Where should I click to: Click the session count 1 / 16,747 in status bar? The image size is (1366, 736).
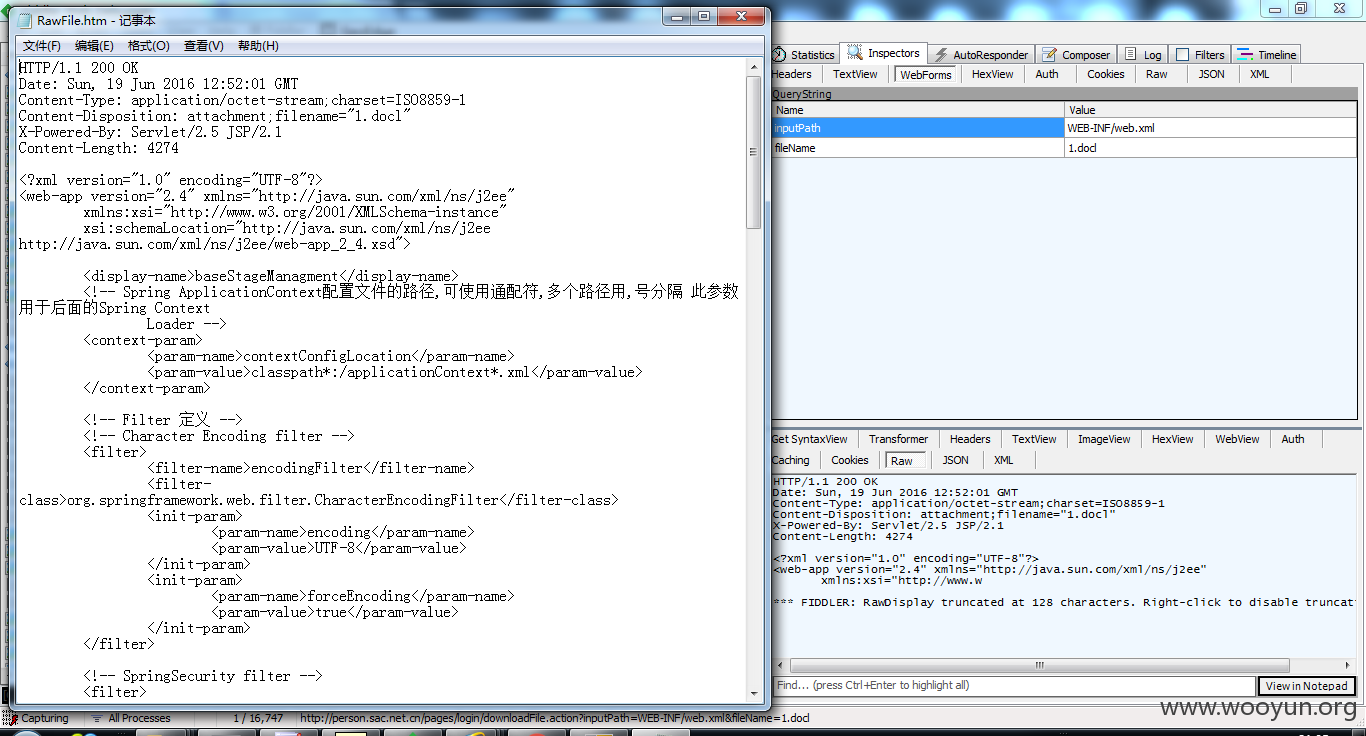coord(258,718)
